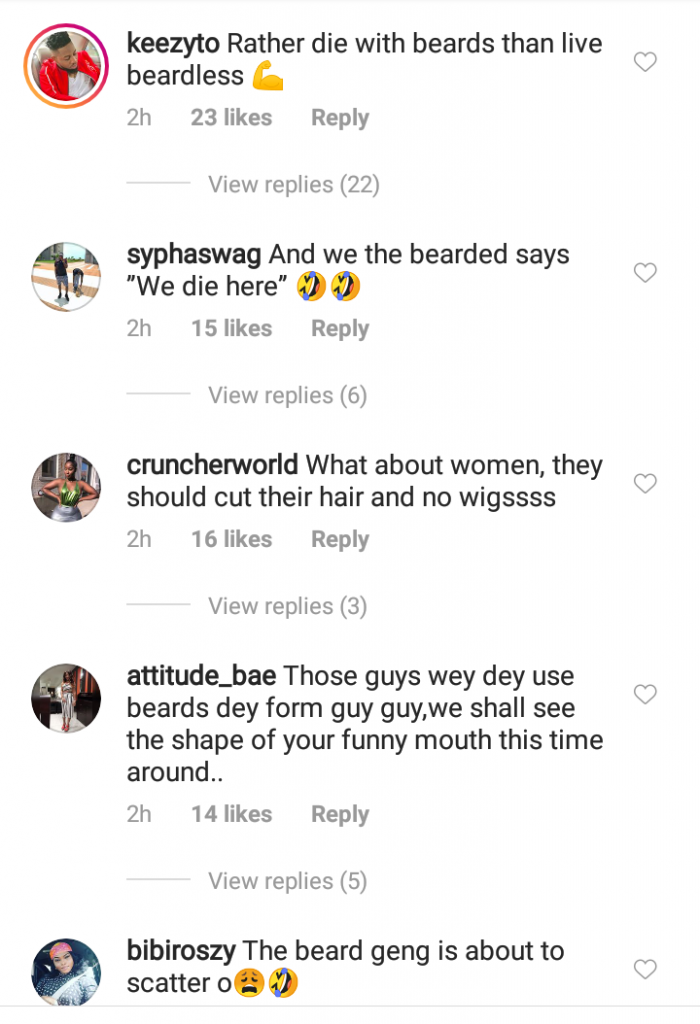The width and height of the screenshot is (700, 1024).
Task: Tap cruncherworld's profile avatar
Action: click(66, 487)
